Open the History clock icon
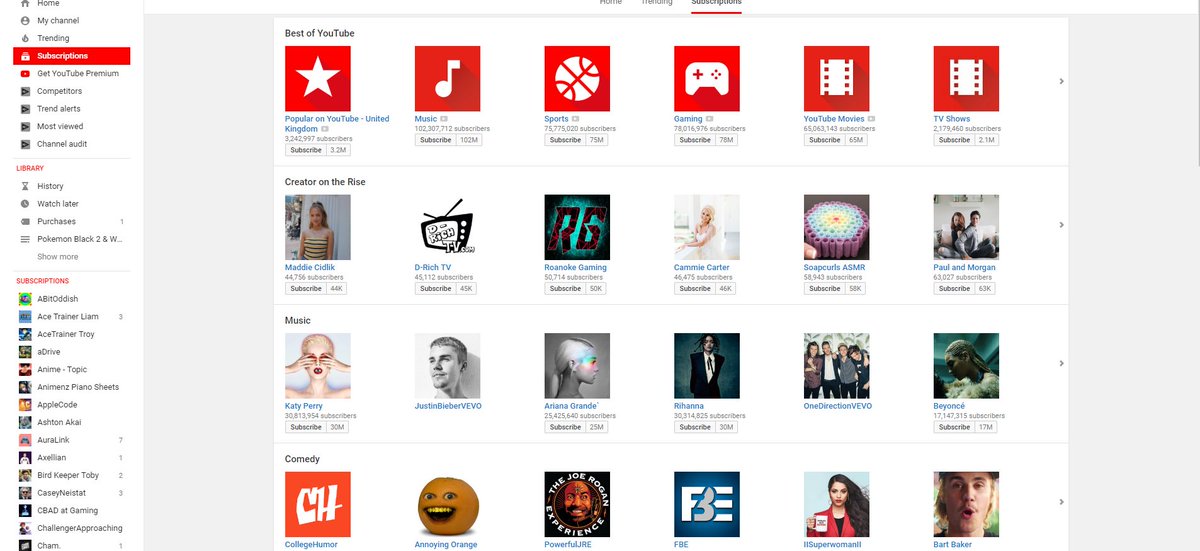Image resolution: width=1200 pixels, height=551 pixels. point(26,186)
